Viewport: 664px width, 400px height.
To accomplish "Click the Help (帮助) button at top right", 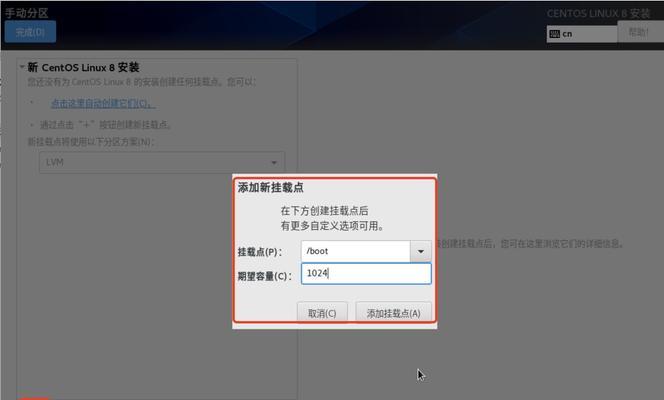I will click(640, 32).
